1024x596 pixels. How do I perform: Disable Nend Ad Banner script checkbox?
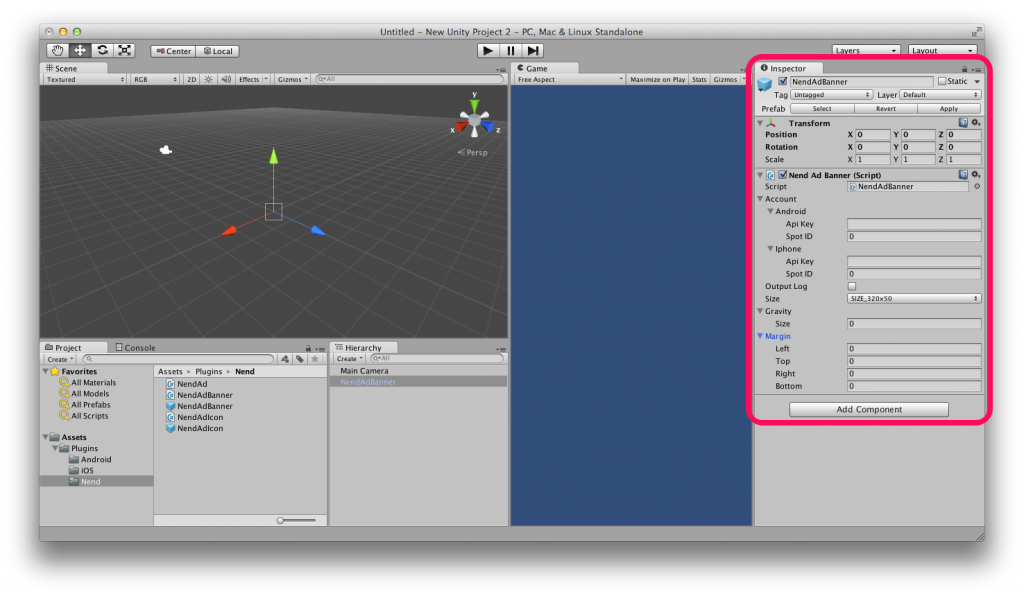[x=782, y=175]
